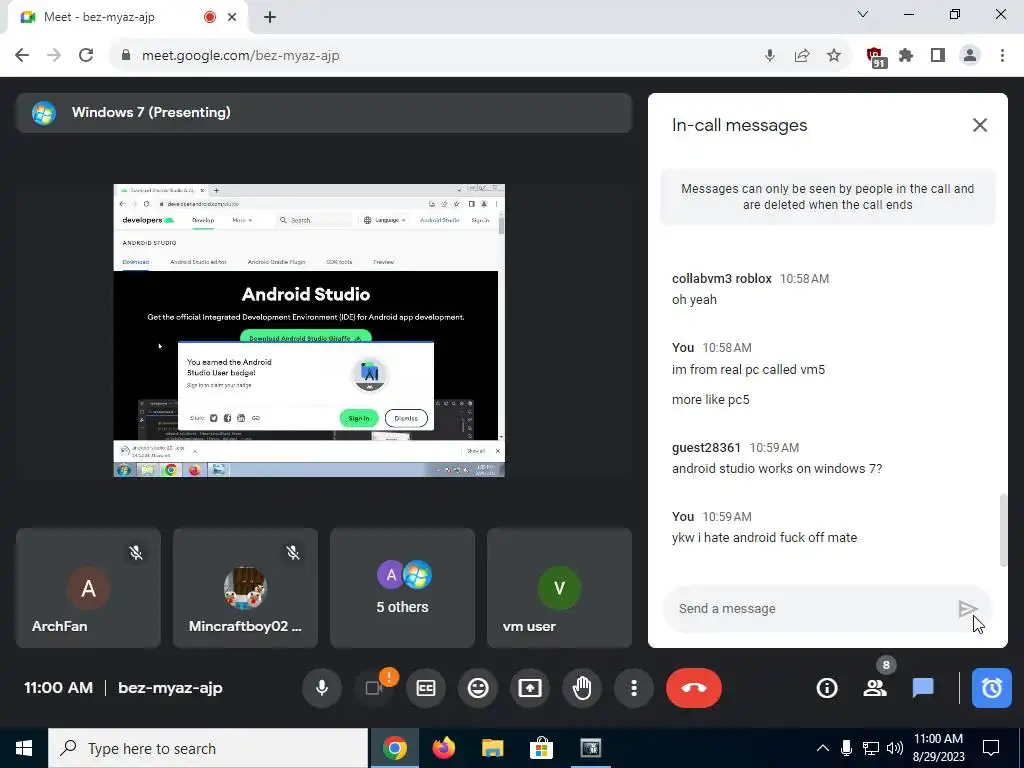The height and width of the screenshot is (768, 1024).
Task: Raise your hand in the meeting
Action: click(x=582, y=688)
